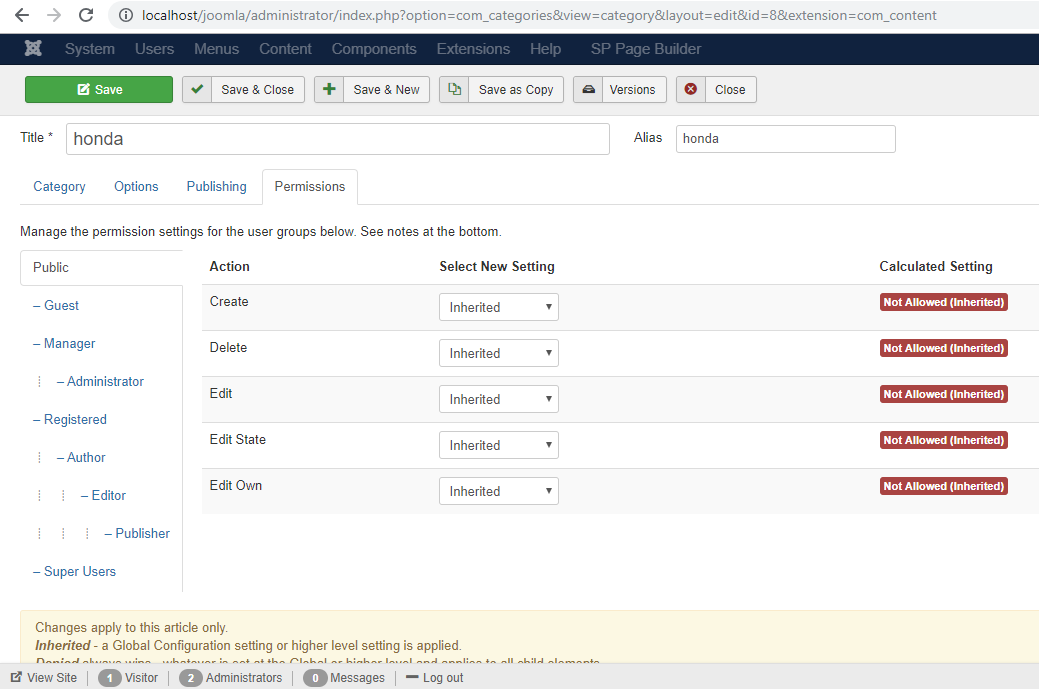Click the Joomla logo icon
The width and height of the screenshot is (1039, 689).
(x=34, y=49)
